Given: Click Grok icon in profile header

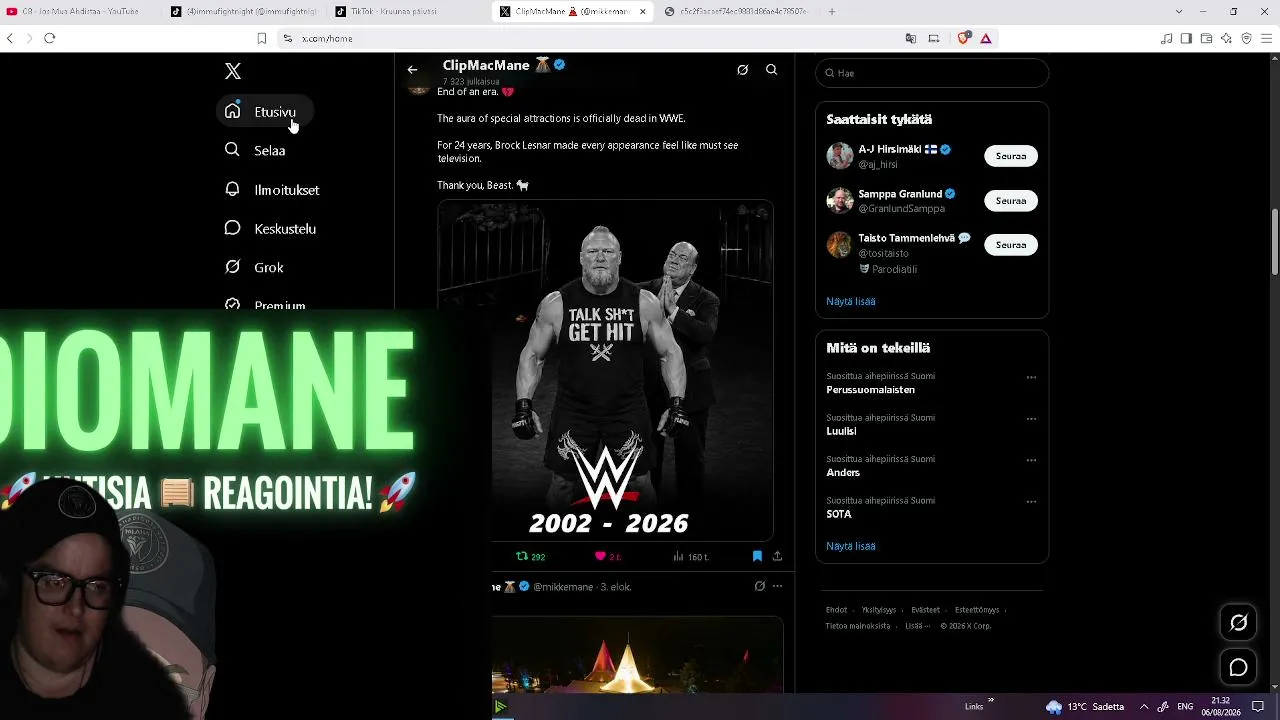Looking at the screenshot, I should [x=742, y=70].
